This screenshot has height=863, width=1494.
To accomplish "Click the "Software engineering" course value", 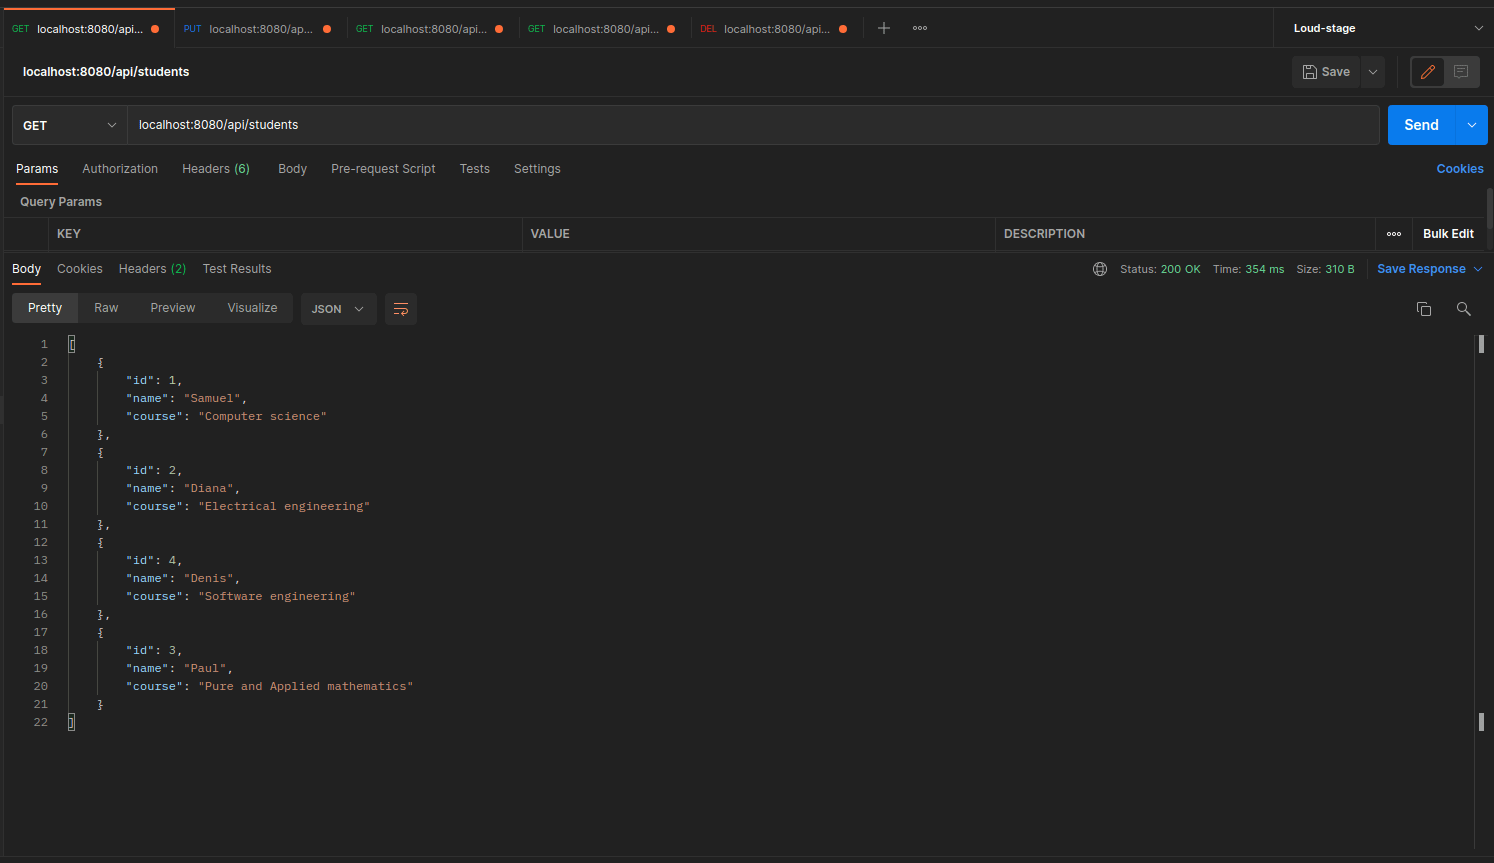I will [x=277, y=596].
